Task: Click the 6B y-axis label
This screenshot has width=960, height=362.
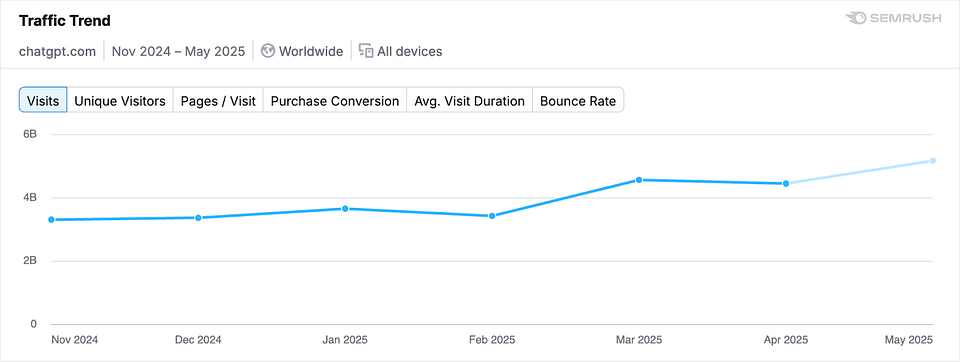Action: (x=30, y=134)
